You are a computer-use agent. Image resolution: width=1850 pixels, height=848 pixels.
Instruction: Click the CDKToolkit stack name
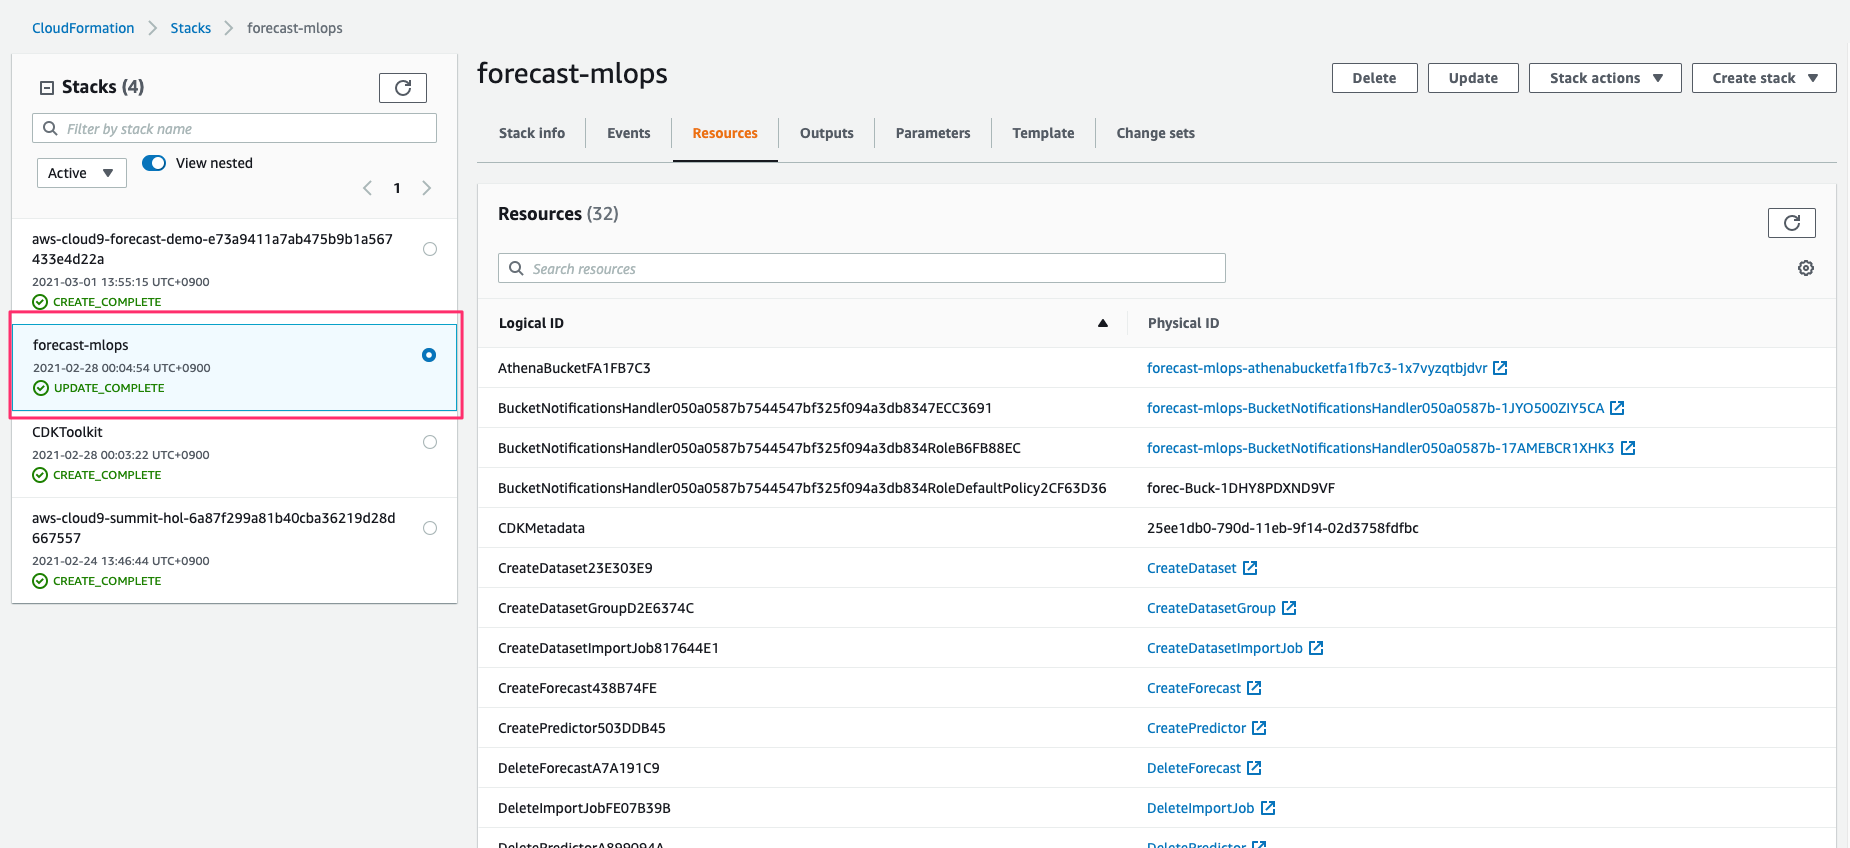coord(67,432)
